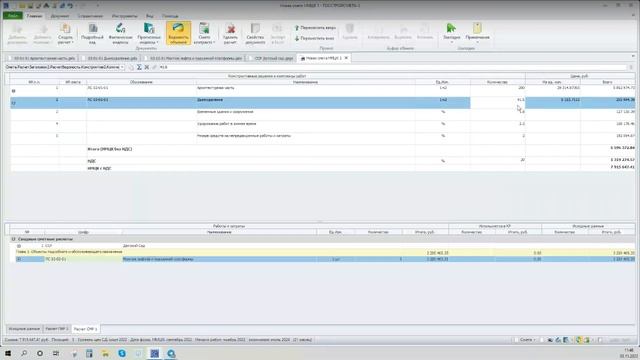Switch to the Вид ribbon tab
640x360 pixels.
tap(150, 16)
